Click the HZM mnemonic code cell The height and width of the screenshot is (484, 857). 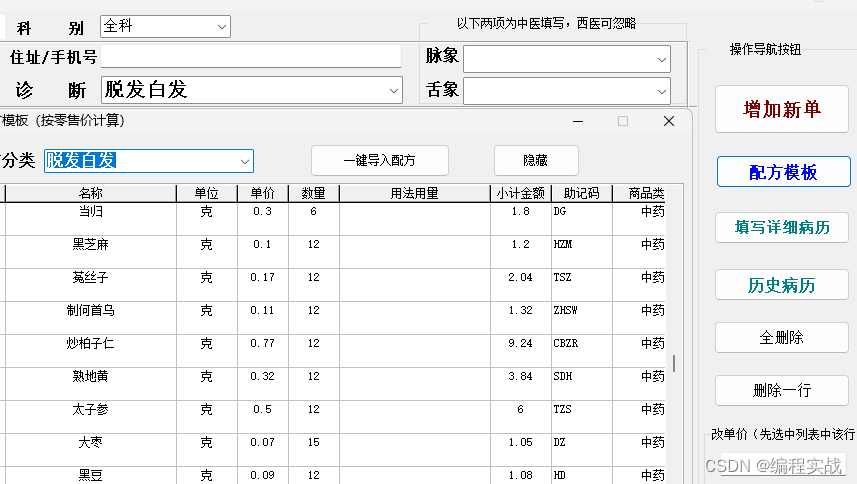[582, 252]
